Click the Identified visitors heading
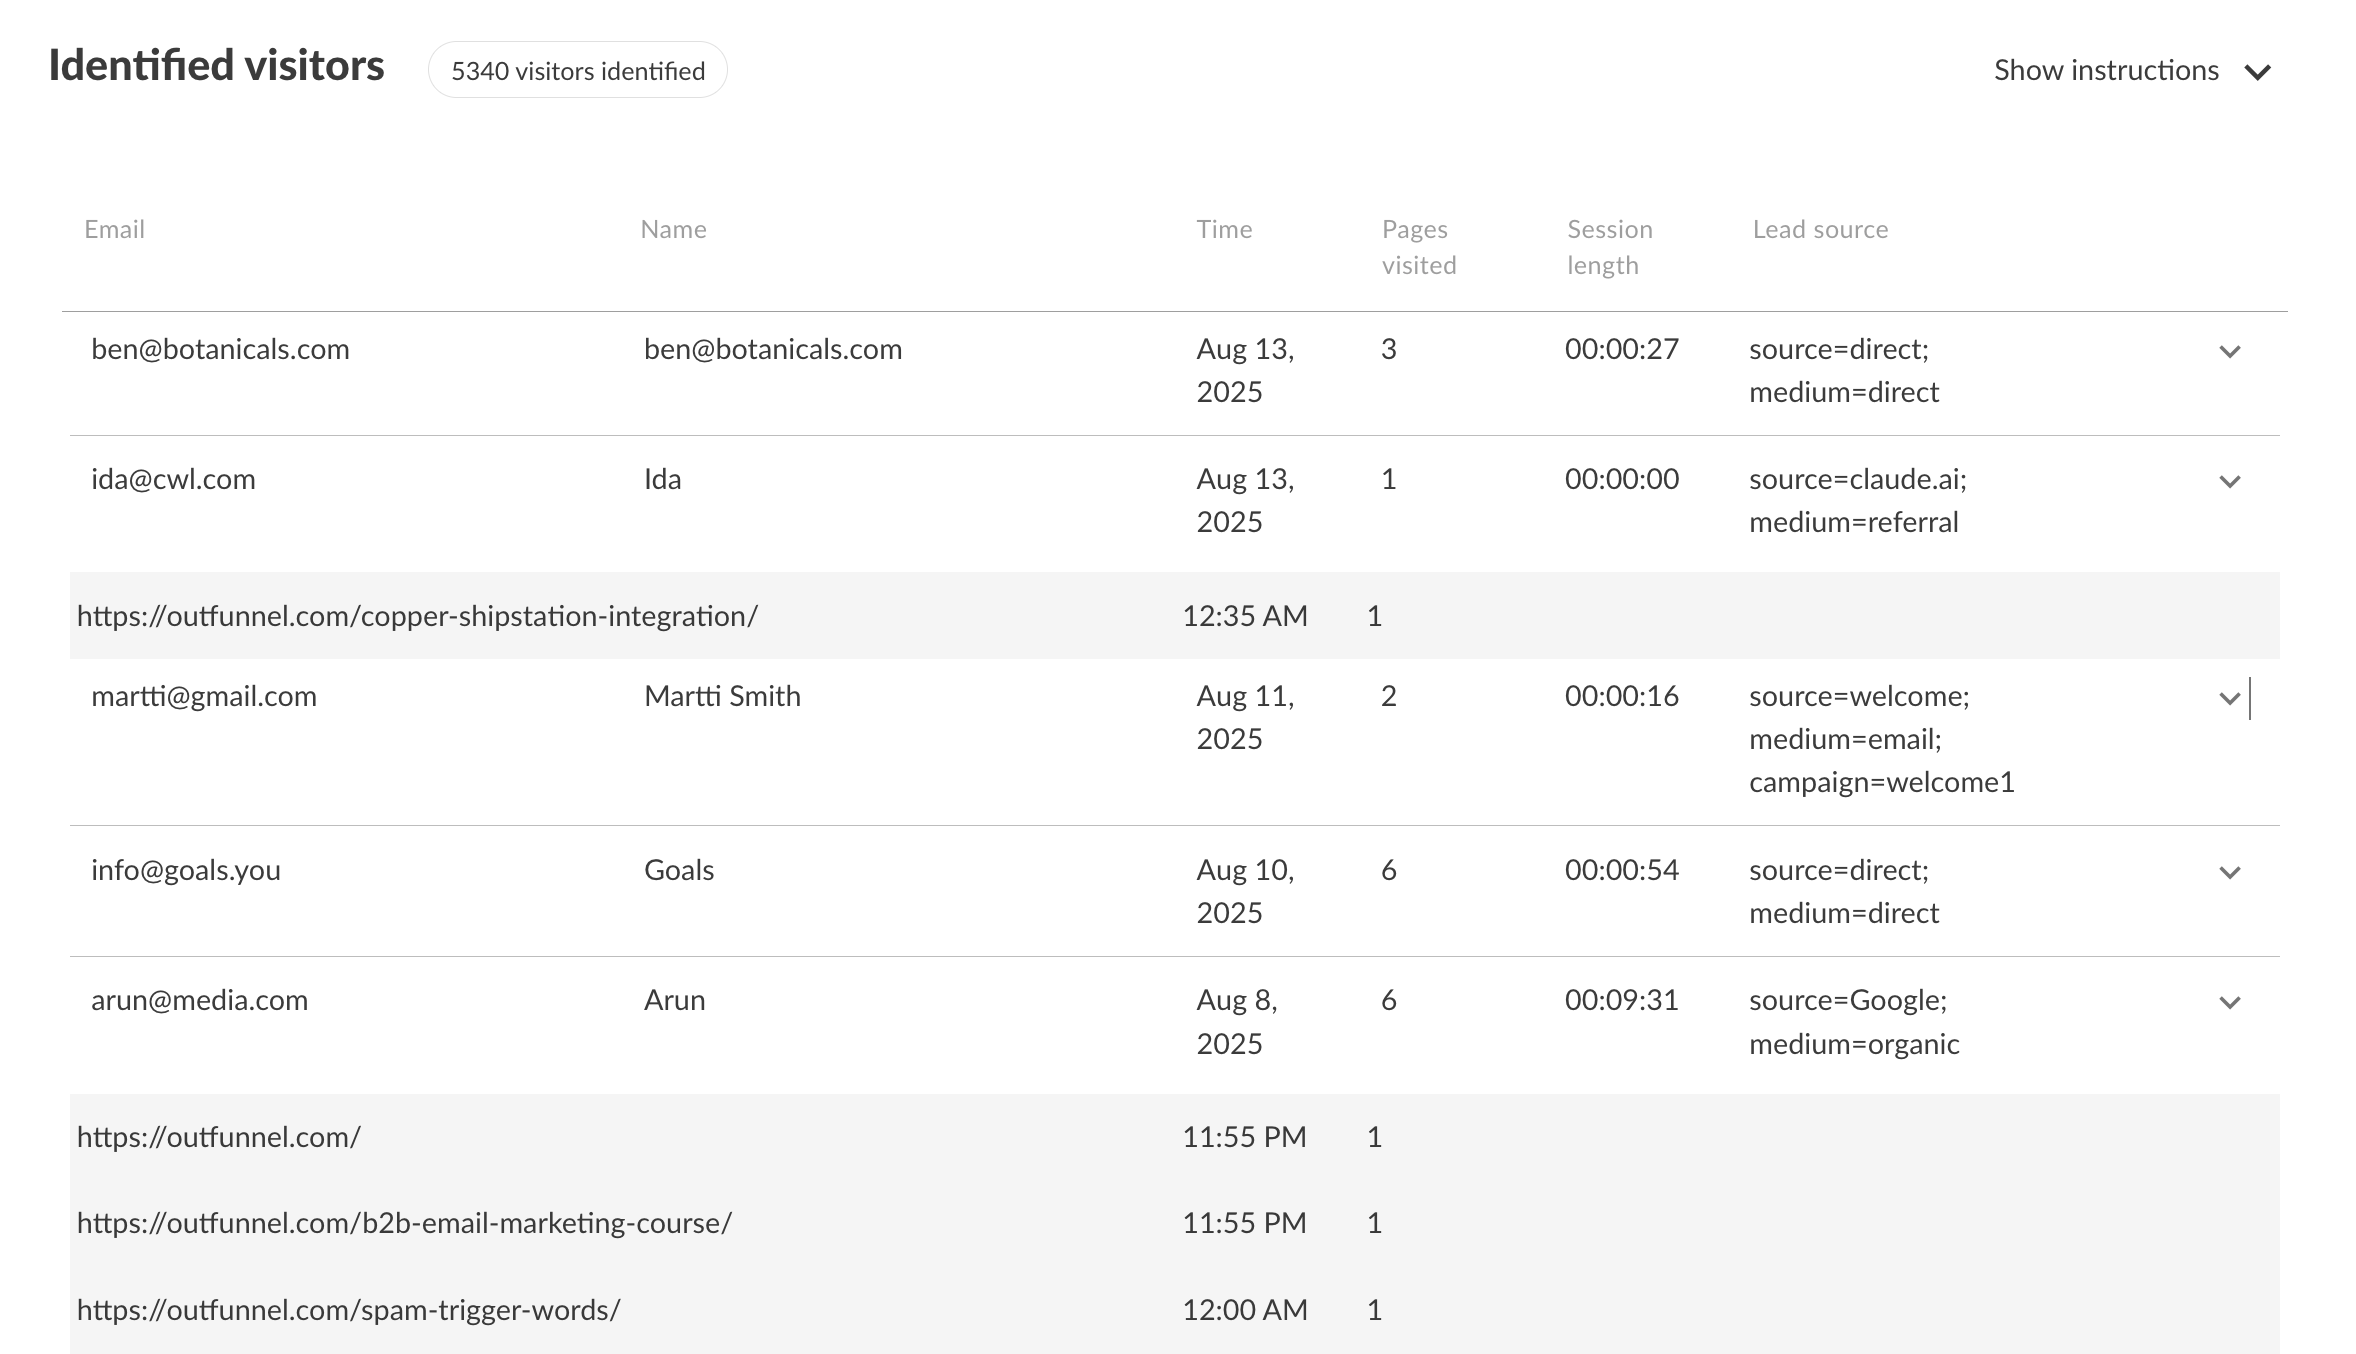This screenshot has height=1354, width=2356. point(216,66)
